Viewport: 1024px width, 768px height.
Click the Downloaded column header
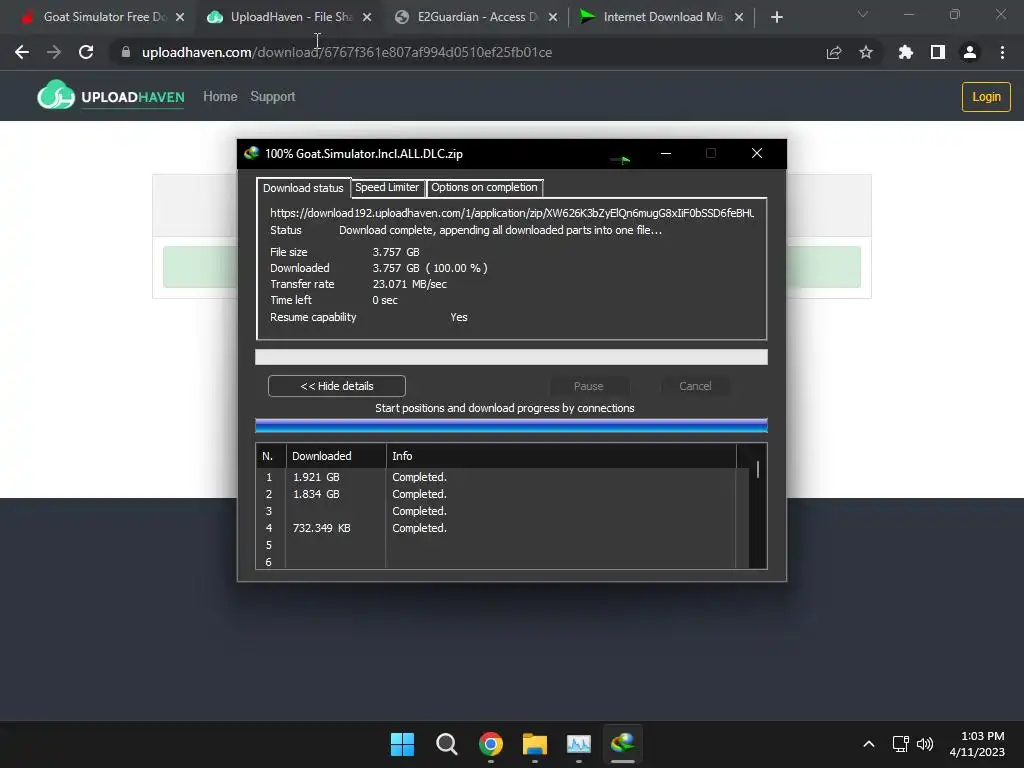[x=336, y=456]
